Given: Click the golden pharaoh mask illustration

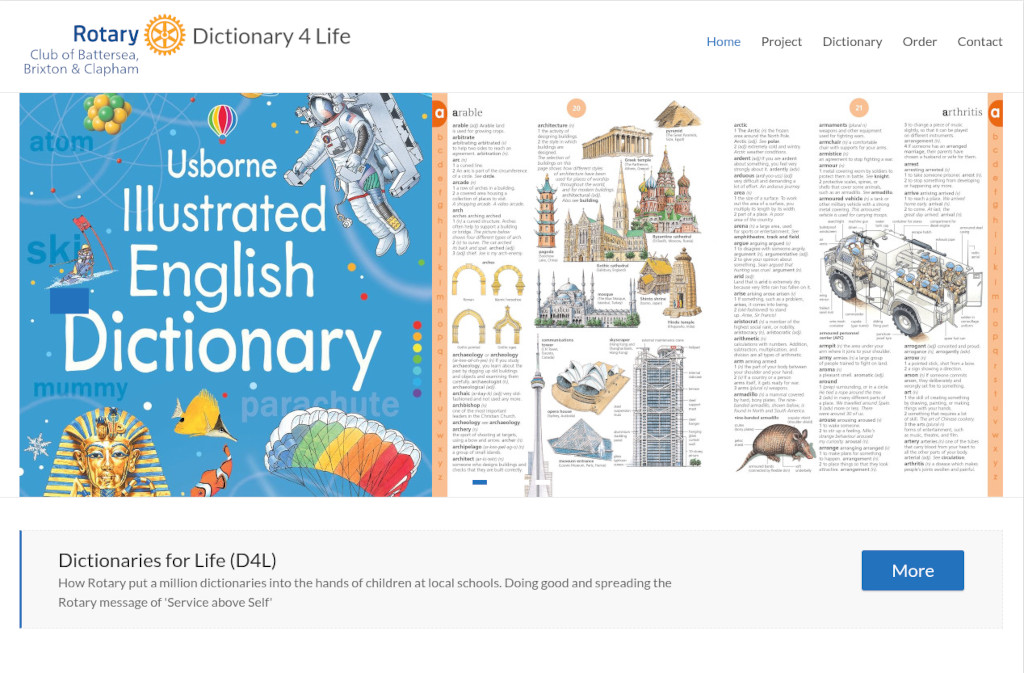Looking at the screenshot, I should 93,452.
